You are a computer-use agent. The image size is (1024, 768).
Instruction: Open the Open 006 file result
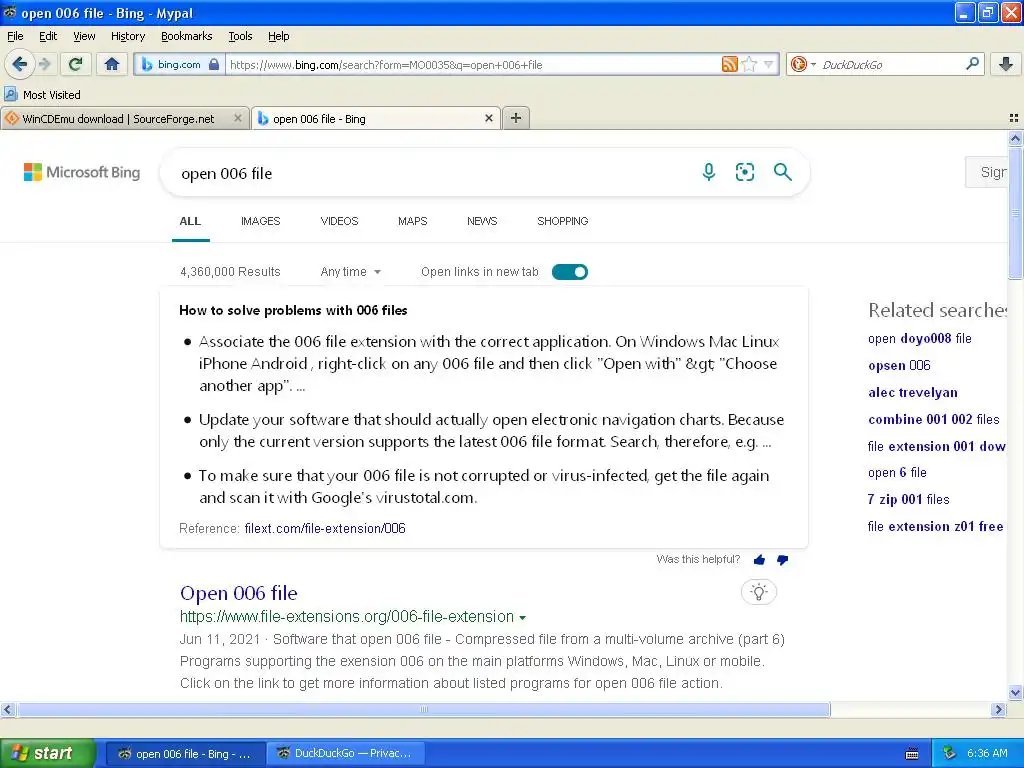(x=238, y=593)
